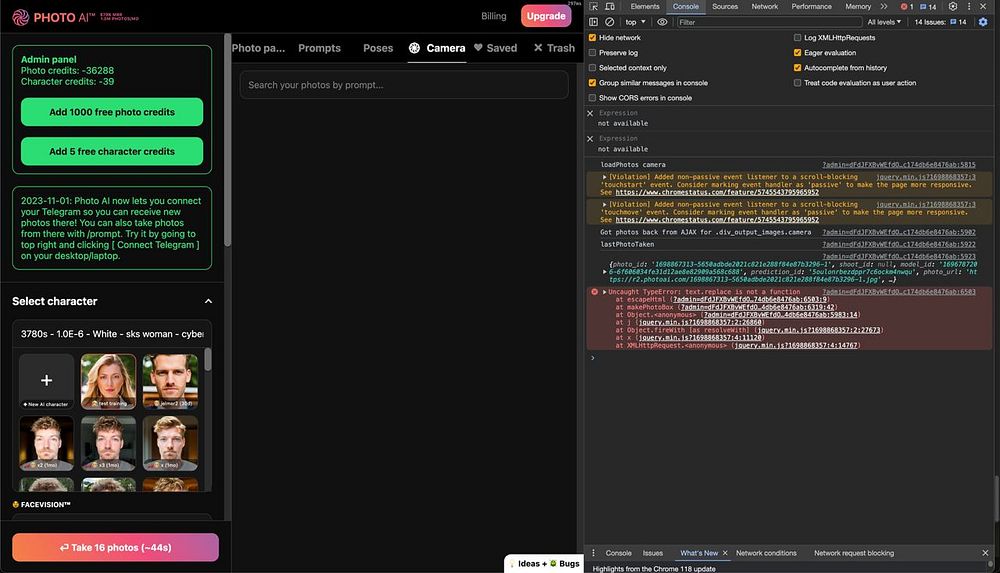Enable the Preserve log checkbox
The width and height of the screenshot is (1000, 573).
pos(592,53)
